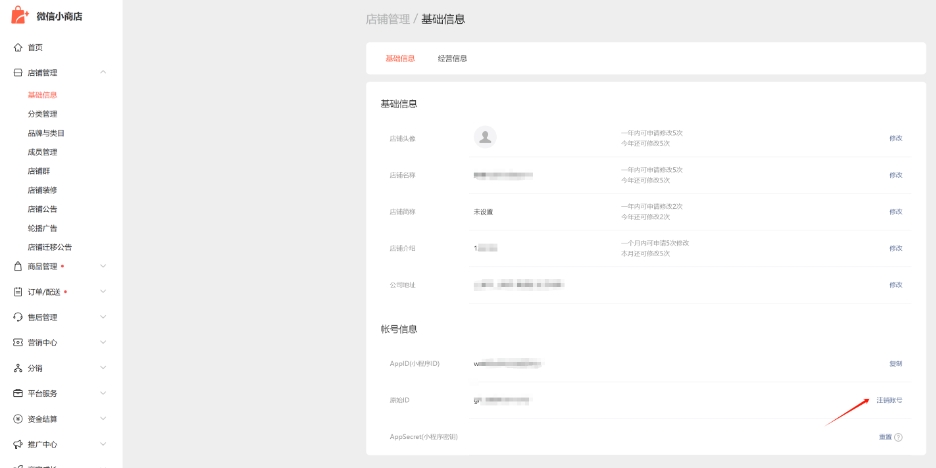The image size is (936, 468).
Task: Click the 帐号信息 section heading
Action: pyautogui.click(x=399, y=329)
